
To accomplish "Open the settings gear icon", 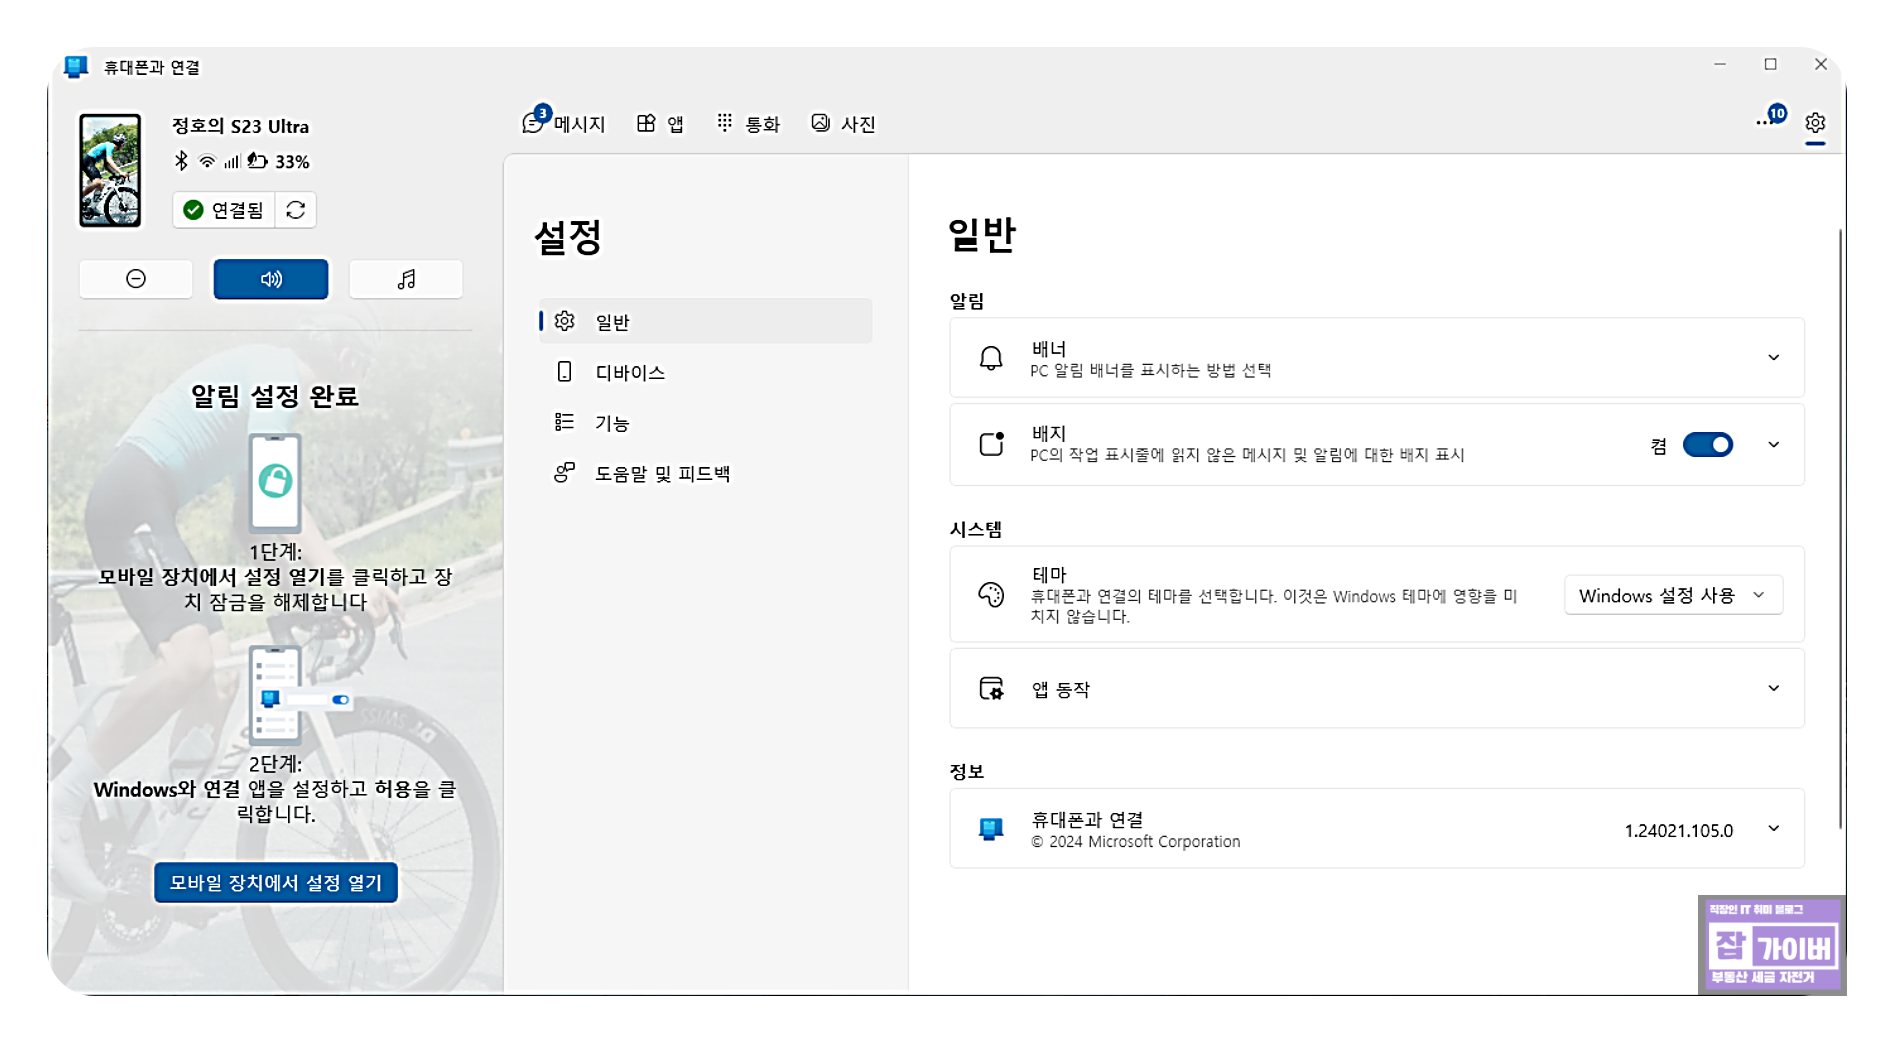I will (x=1815, y=123).
